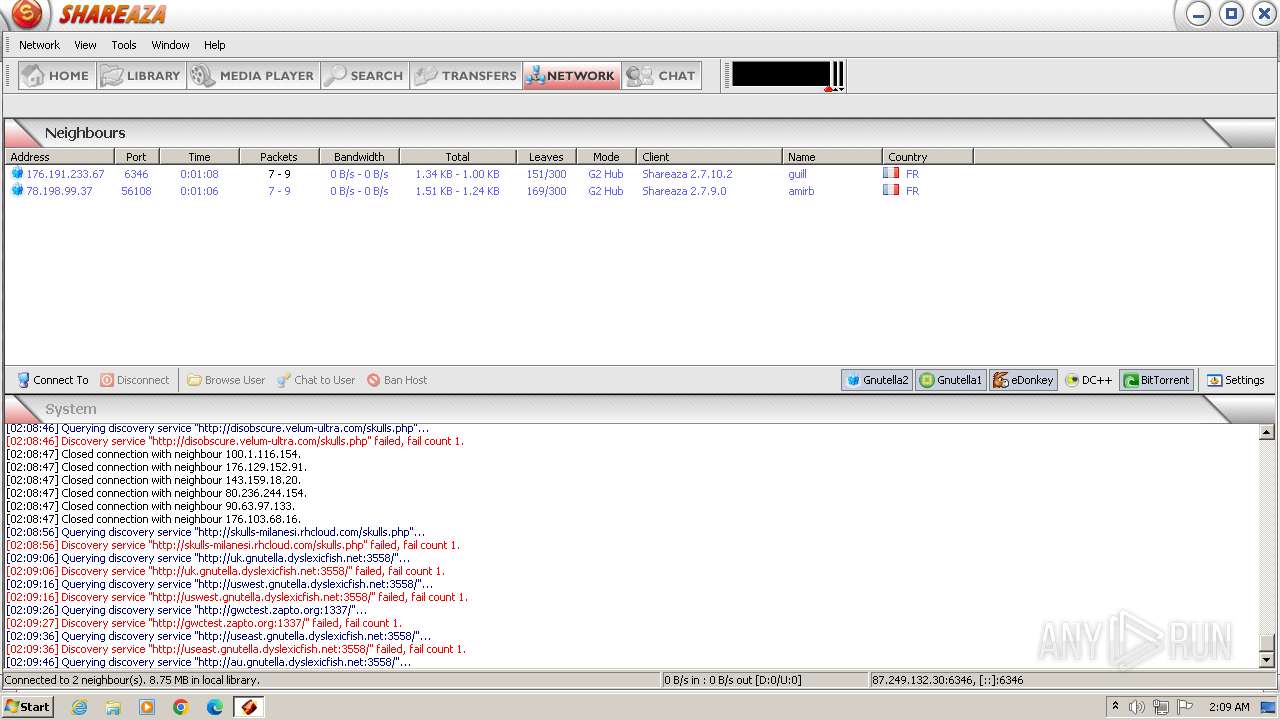
Task: Sort by Country column header
Action: pos(928,157)
